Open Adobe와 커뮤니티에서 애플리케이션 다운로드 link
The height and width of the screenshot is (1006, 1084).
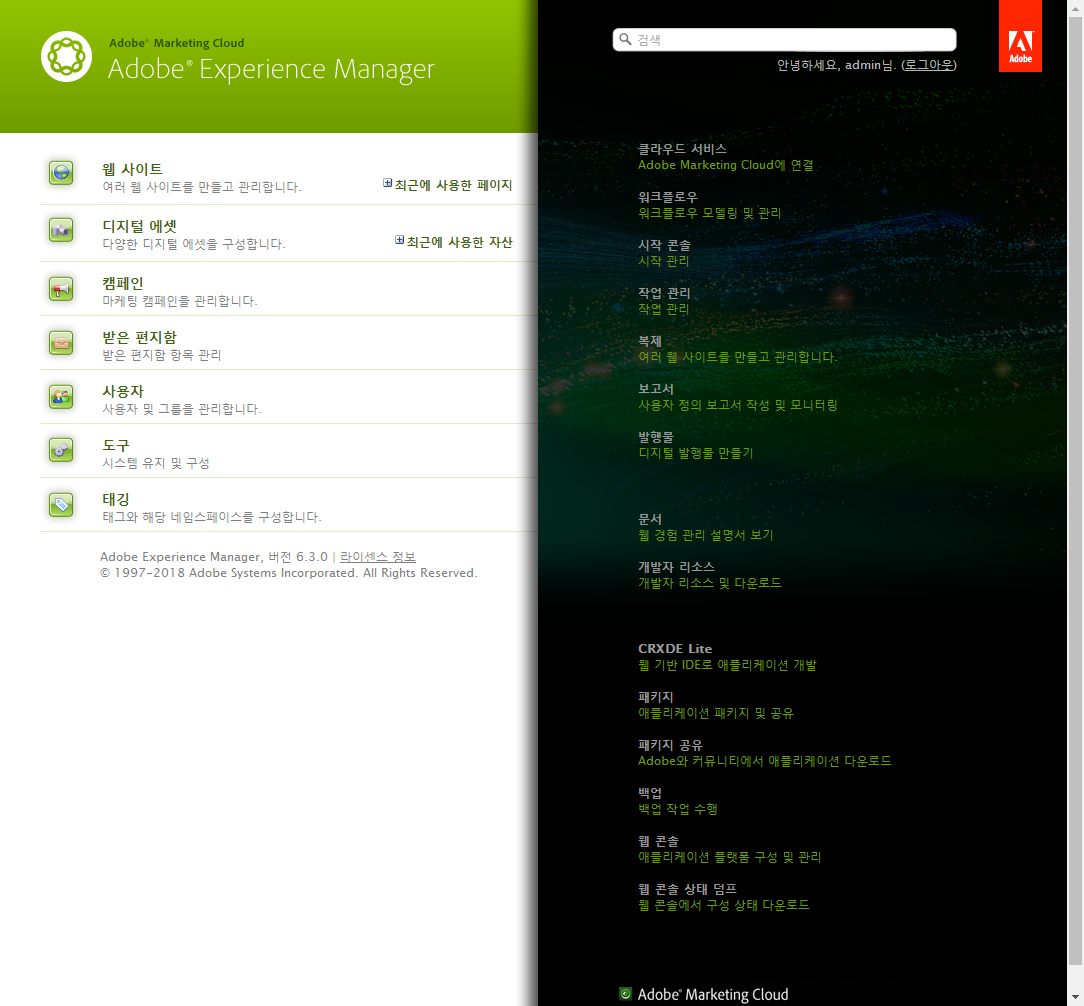coord(764,761)
